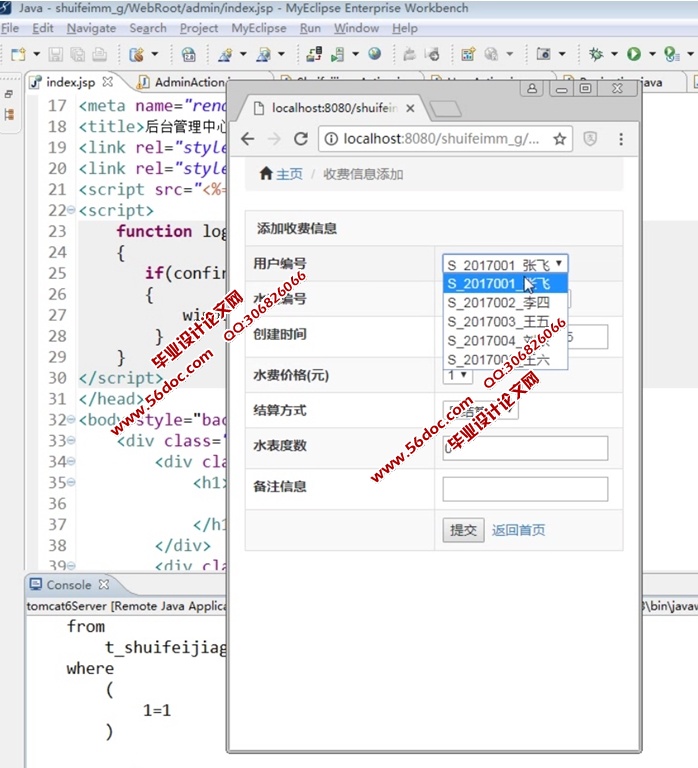698x768 pixels.
Task: Click the server connection toolbar icon
Action: click(313, 54)
